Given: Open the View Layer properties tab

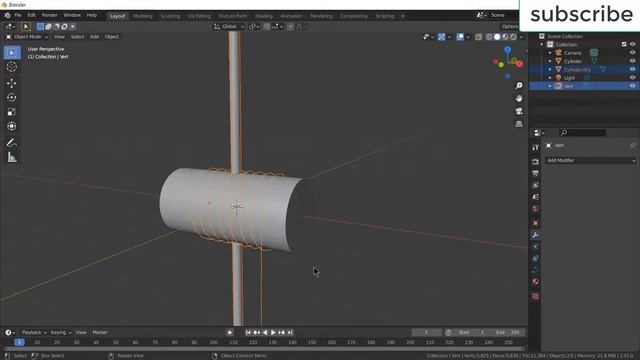Looking at the screenshot, I should click(x=536, y=185).
